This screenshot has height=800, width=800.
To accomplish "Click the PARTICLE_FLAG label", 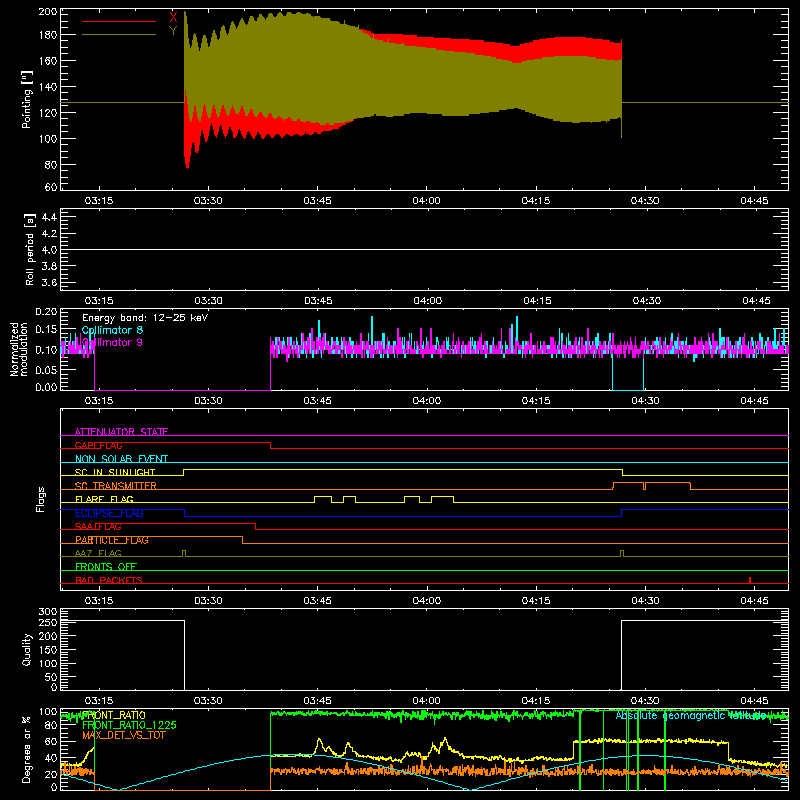I will (112, 540).
